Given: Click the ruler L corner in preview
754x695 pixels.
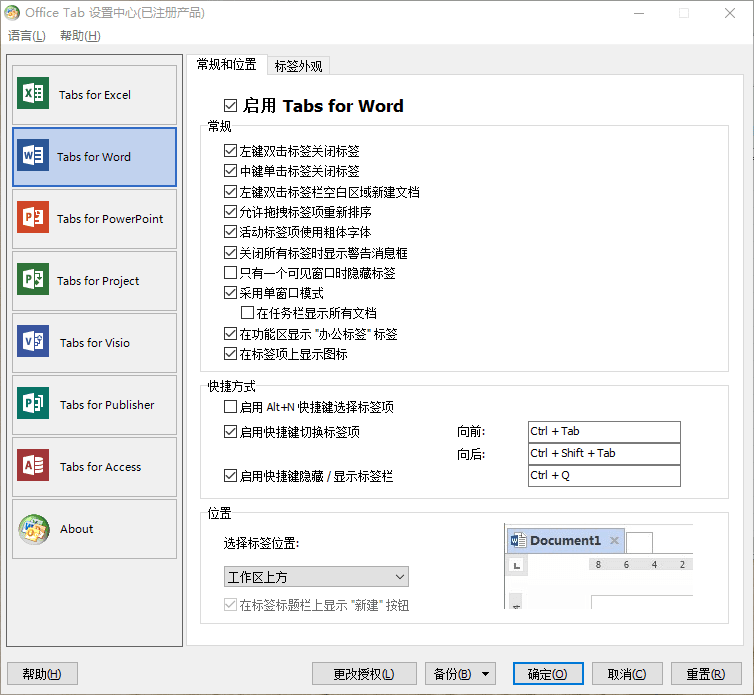Looking at the screenshot, I should (x=517, y=565).
